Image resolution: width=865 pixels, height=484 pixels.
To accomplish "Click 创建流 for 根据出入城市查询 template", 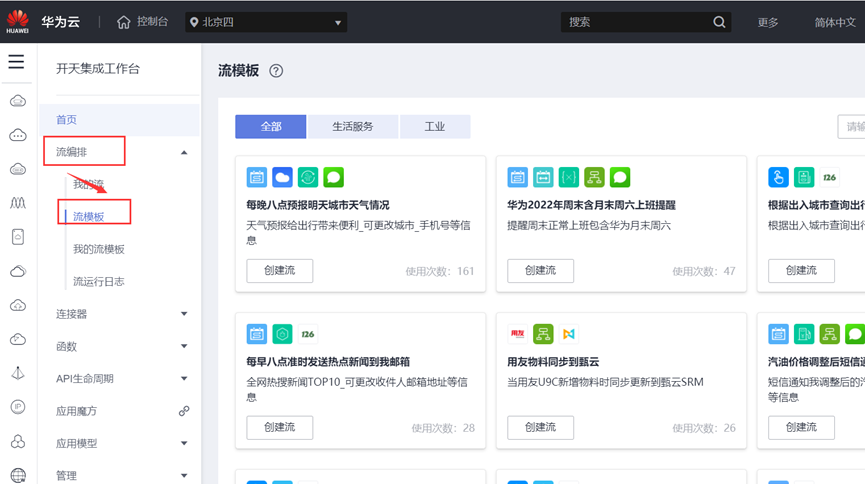I will tap(801, 270).
